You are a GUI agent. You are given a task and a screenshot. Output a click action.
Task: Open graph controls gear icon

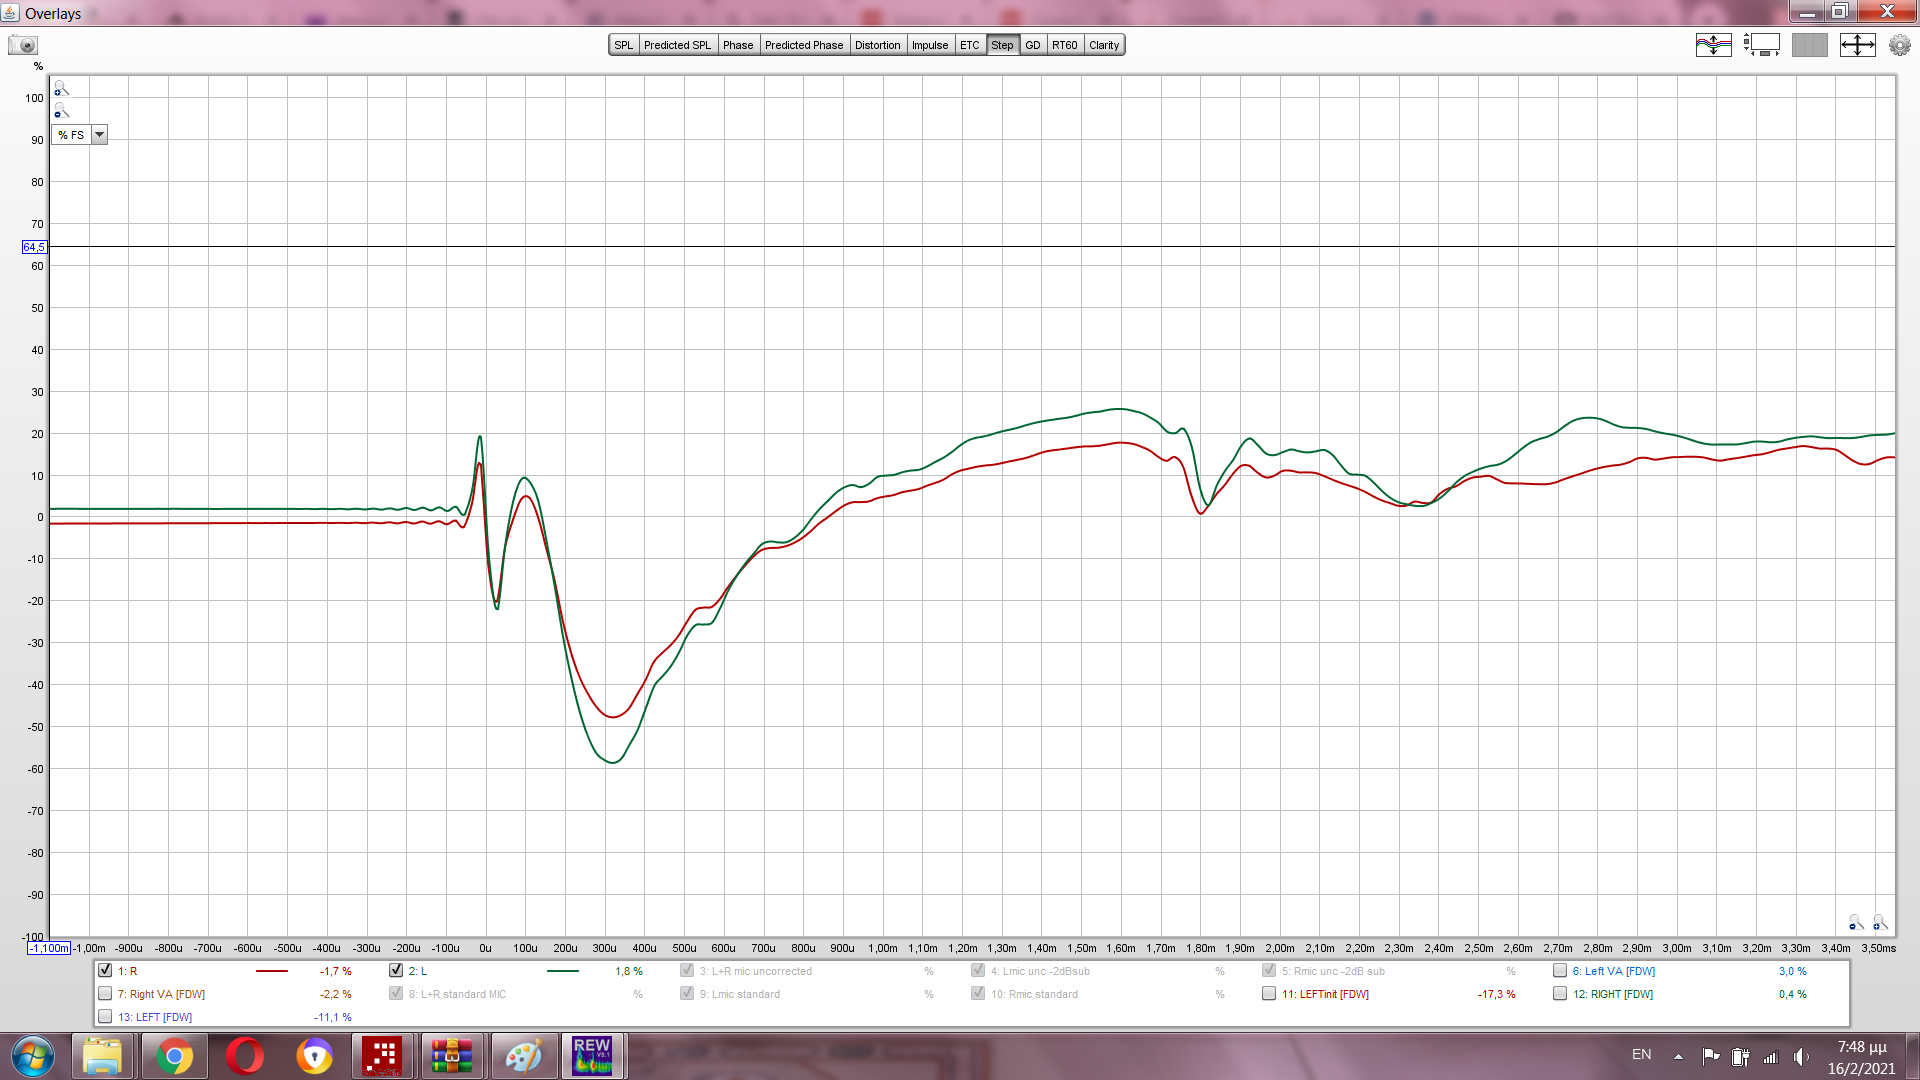[x=1899, y=45]
